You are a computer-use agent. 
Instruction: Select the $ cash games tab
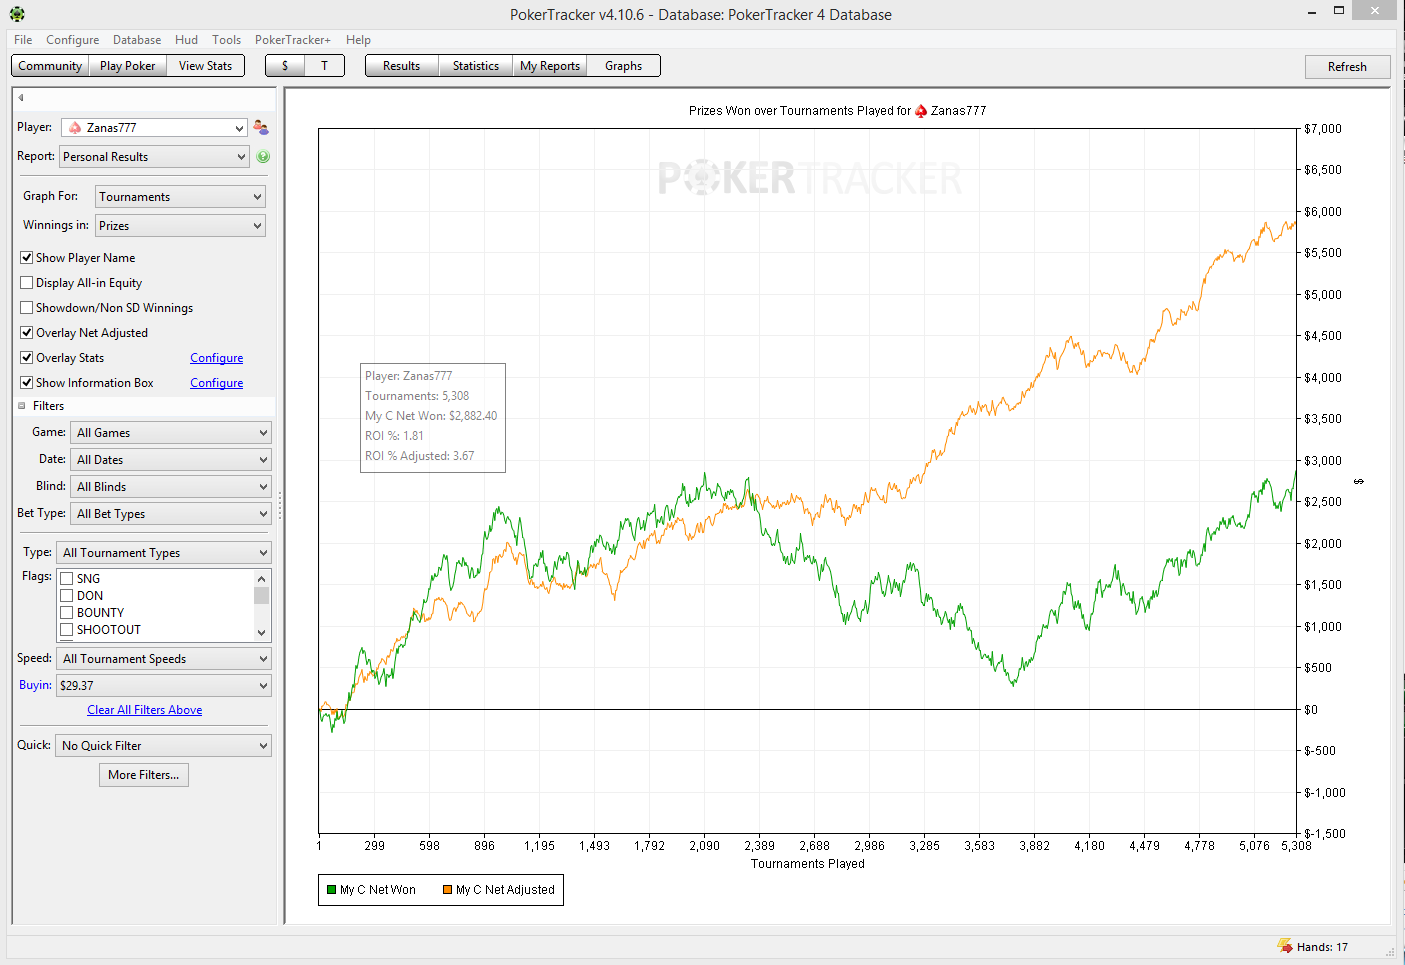click(x=285, y=66)
